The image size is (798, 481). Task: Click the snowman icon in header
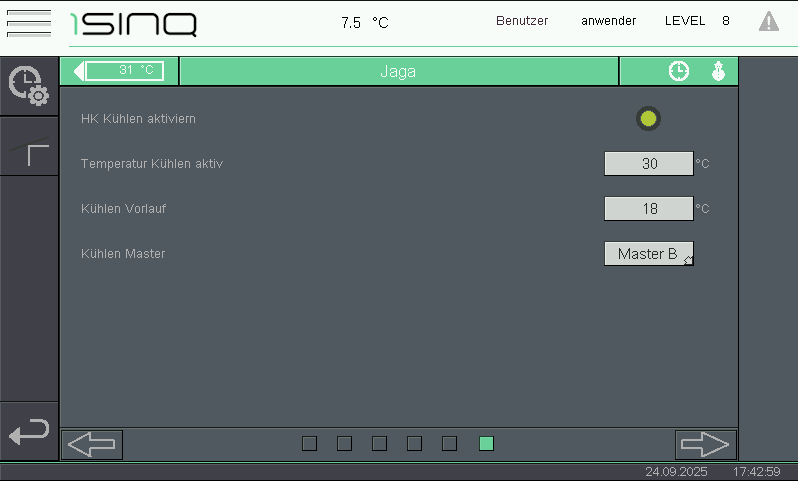pos(717,71)
